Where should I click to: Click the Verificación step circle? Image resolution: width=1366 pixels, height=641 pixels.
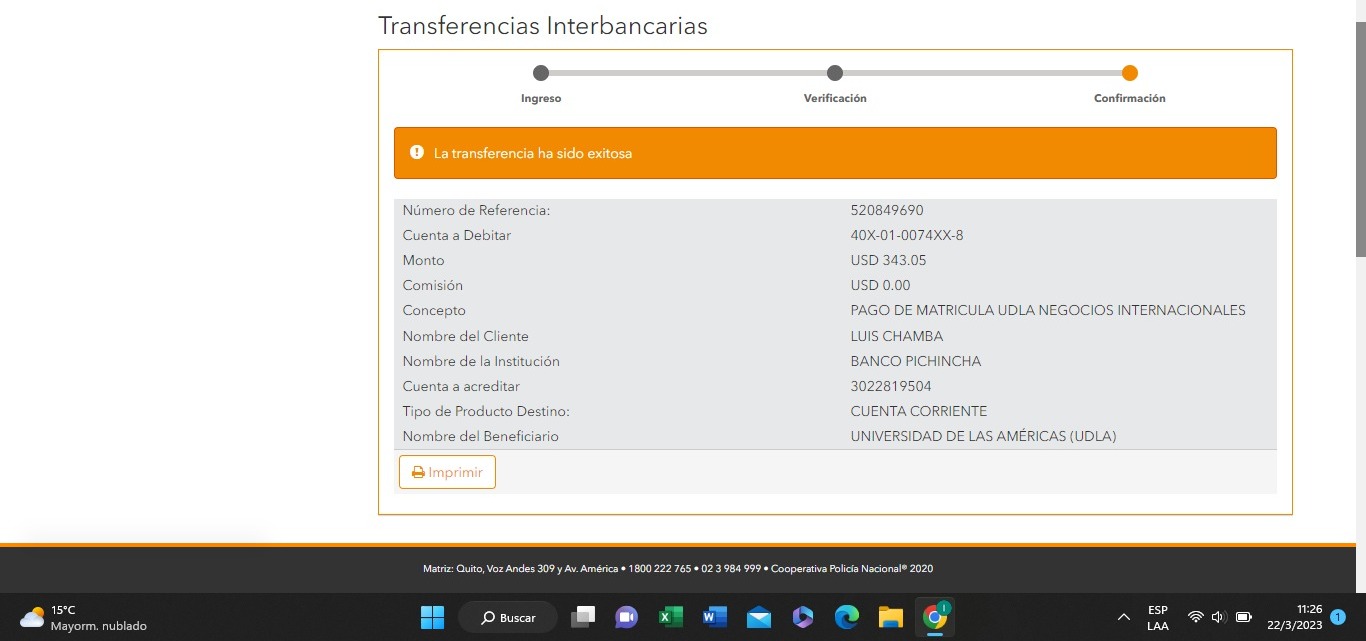click(x=835, y=73)
